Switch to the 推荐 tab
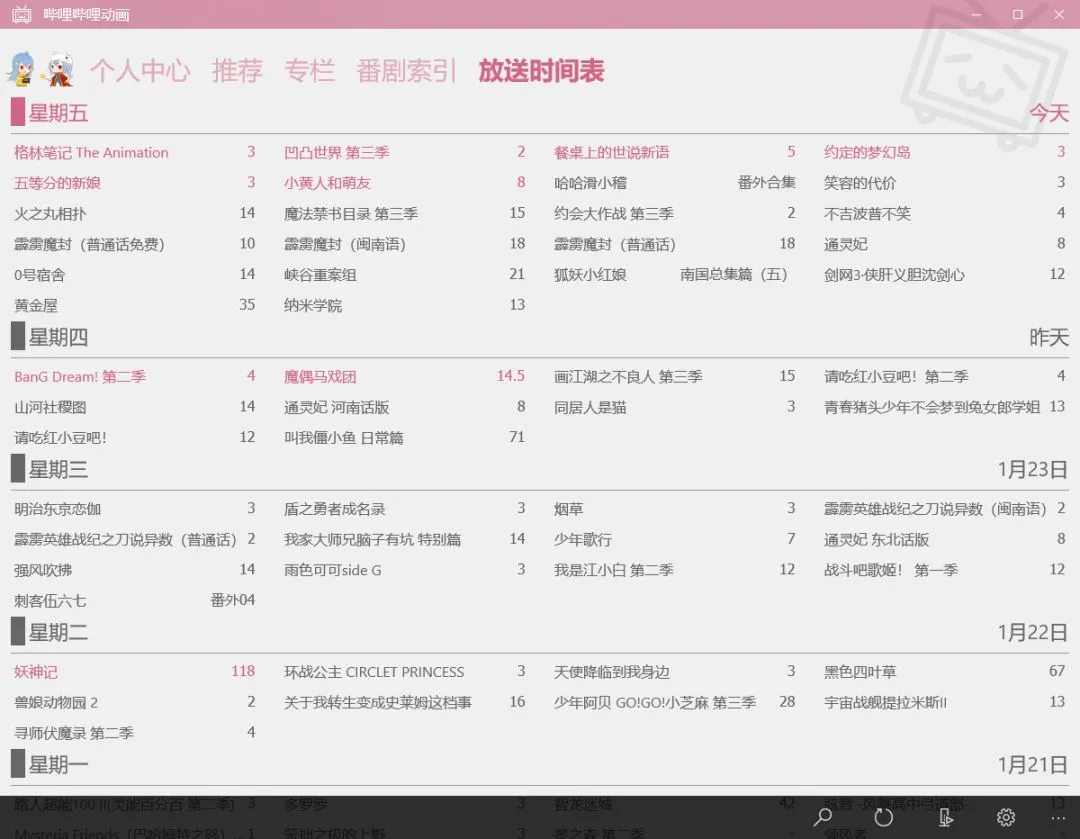1080x839 pixels. pyautogui.click(x=237, y=70)
